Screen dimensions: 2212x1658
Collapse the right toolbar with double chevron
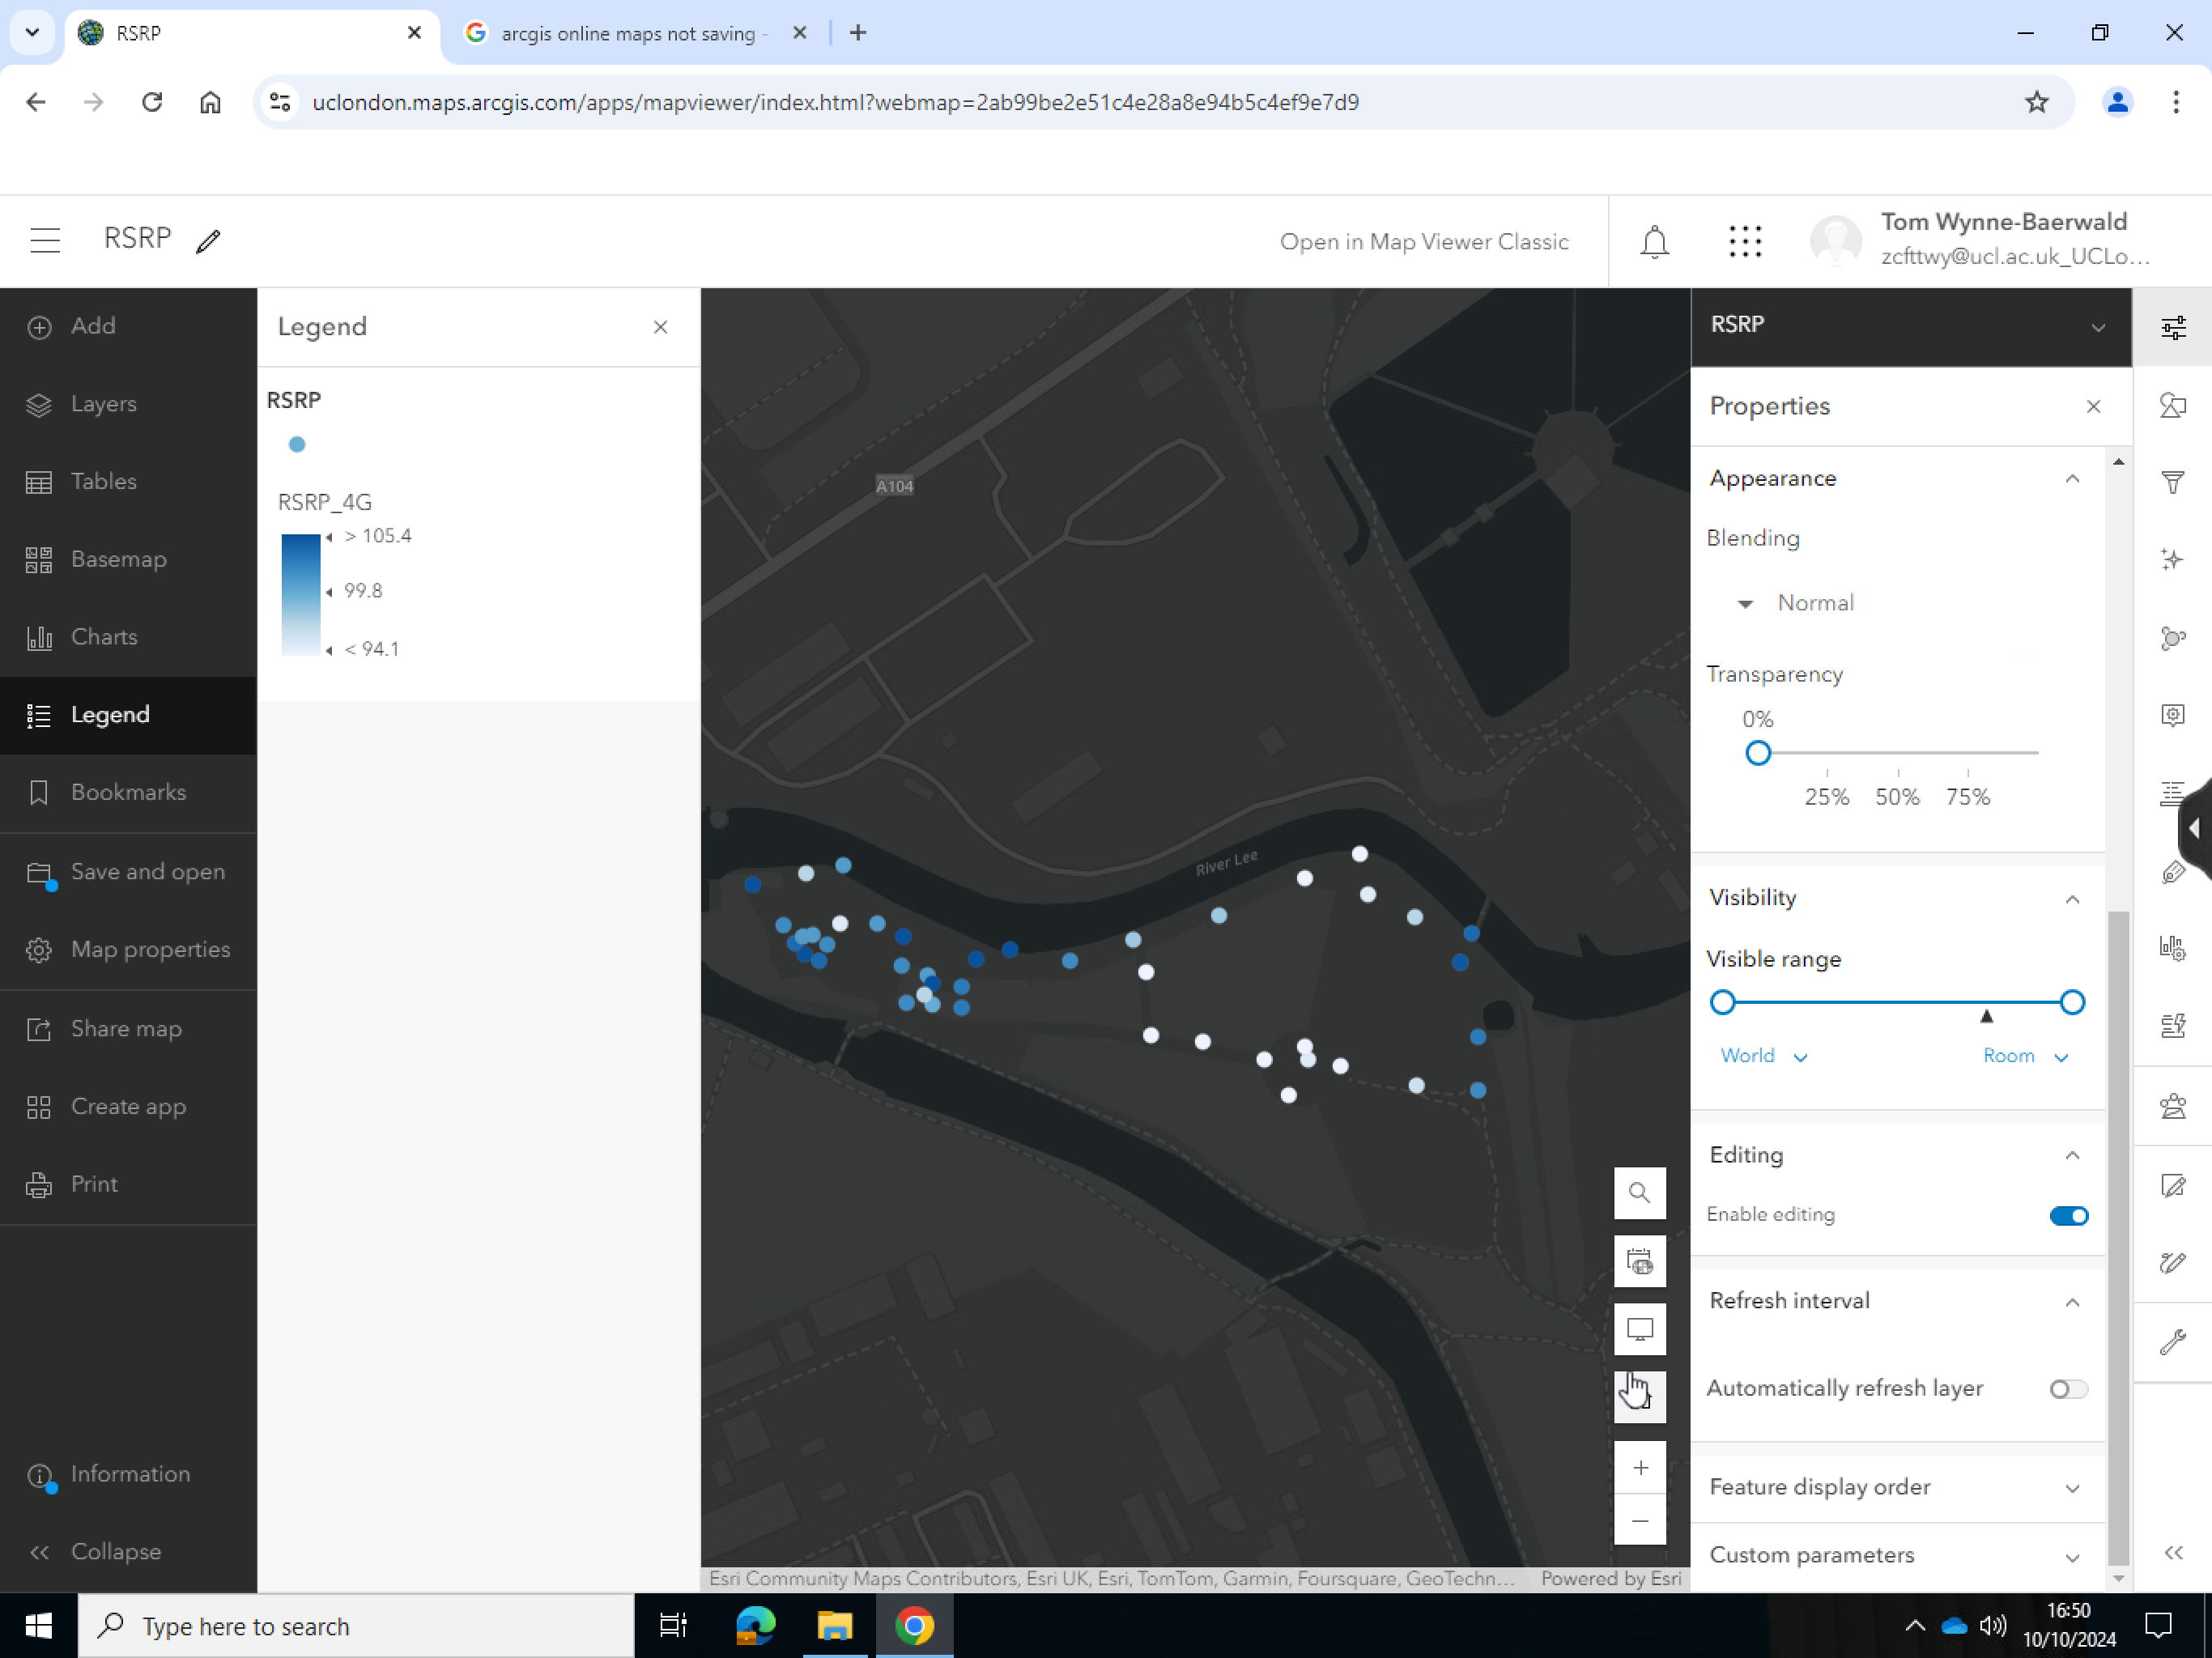coord(2173,1553)
